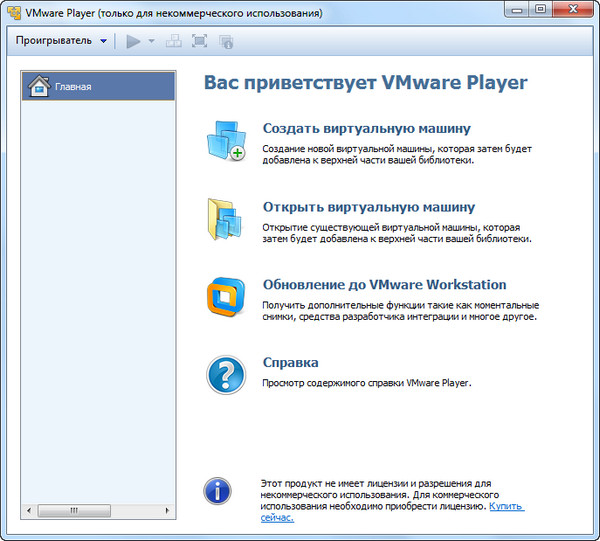The image size is (600, 541).
Task: Click the library horizontal scrollbar thumb
Action: click(x=74, y=510)
